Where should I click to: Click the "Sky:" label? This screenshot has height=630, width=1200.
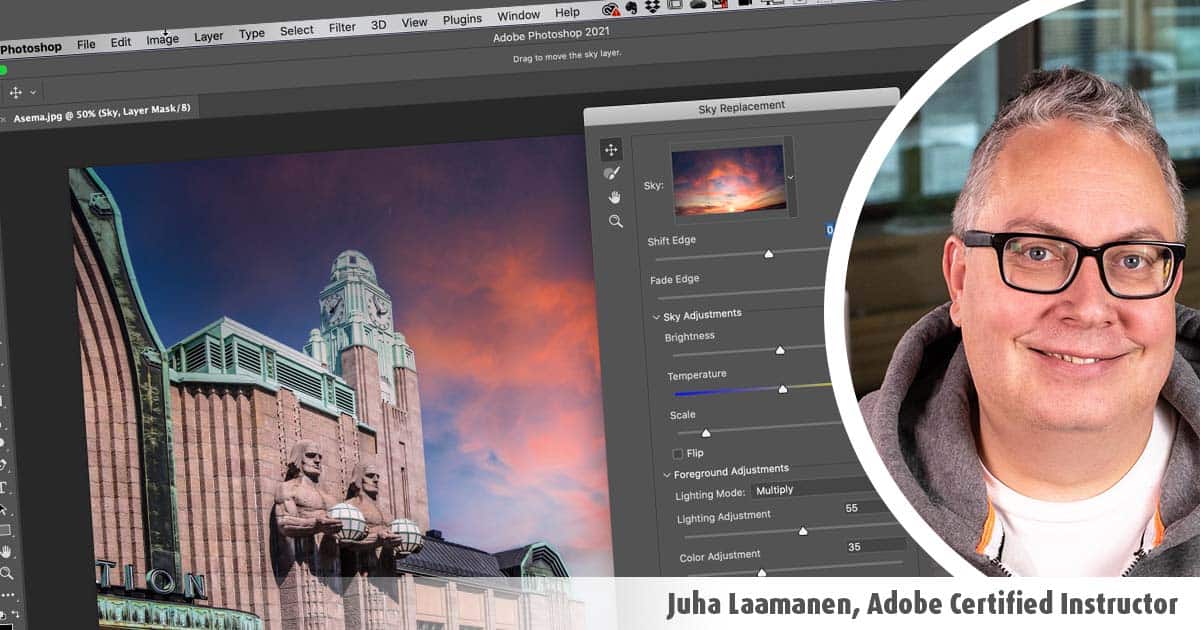pyautogui.click(x=654, y=186)
